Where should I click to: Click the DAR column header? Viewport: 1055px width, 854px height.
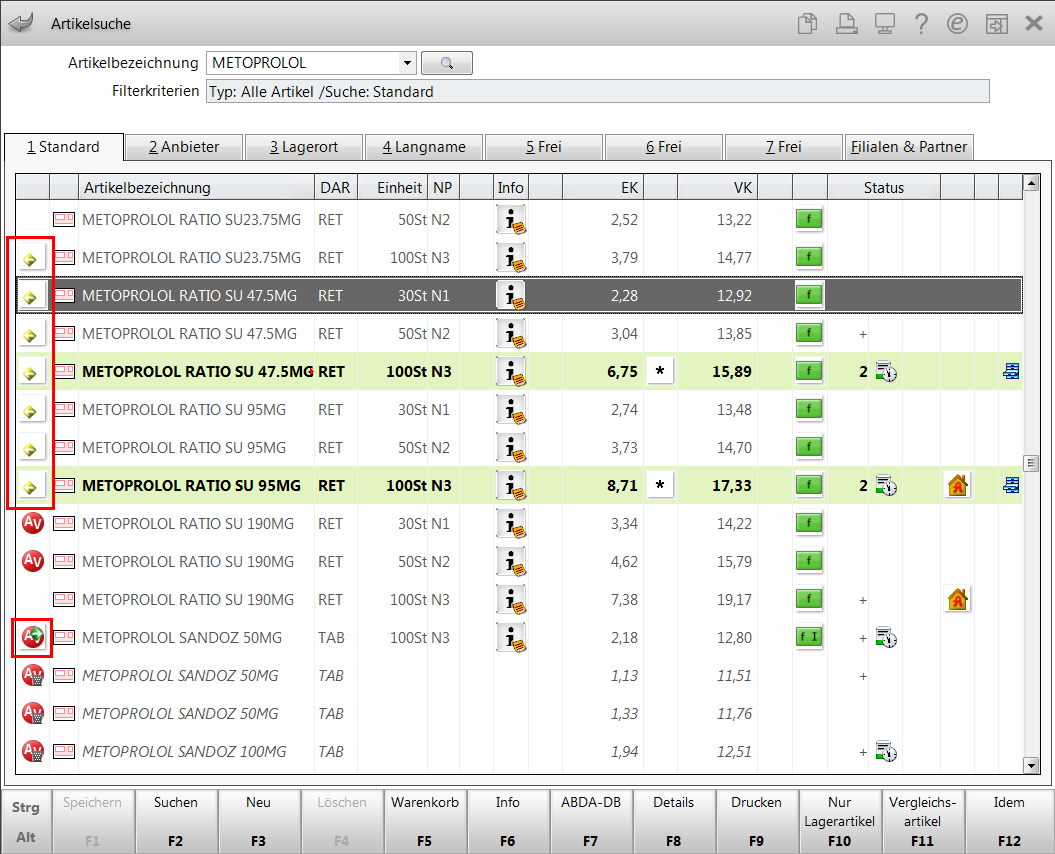point(336,188)
